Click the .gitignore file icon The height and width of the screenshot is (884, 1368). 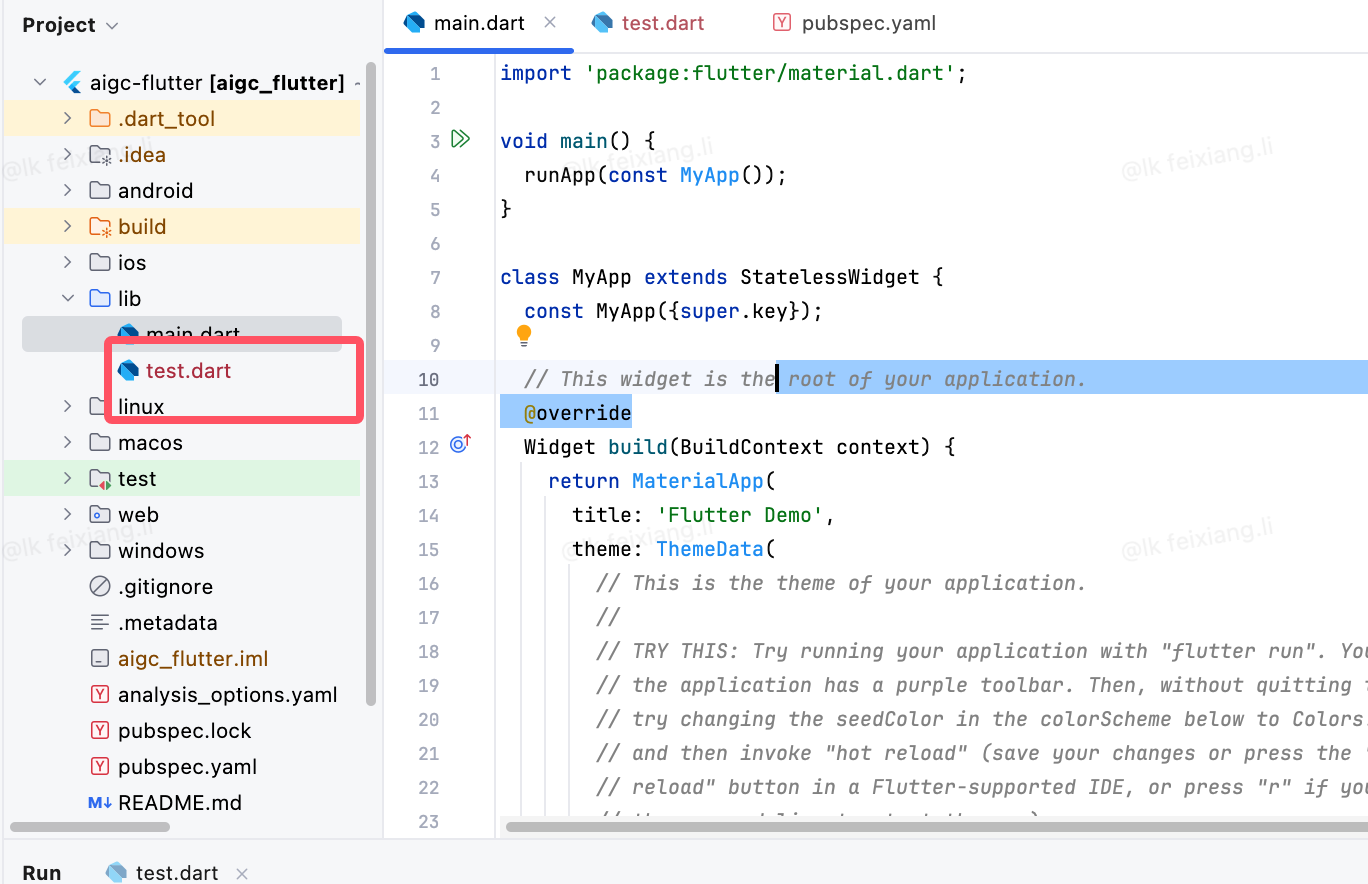[x=100, y=586]
